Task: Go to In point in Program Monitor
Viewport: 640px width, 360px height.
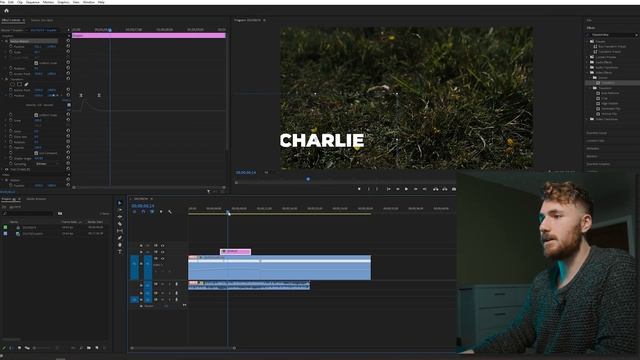Action: click(388, 189)
